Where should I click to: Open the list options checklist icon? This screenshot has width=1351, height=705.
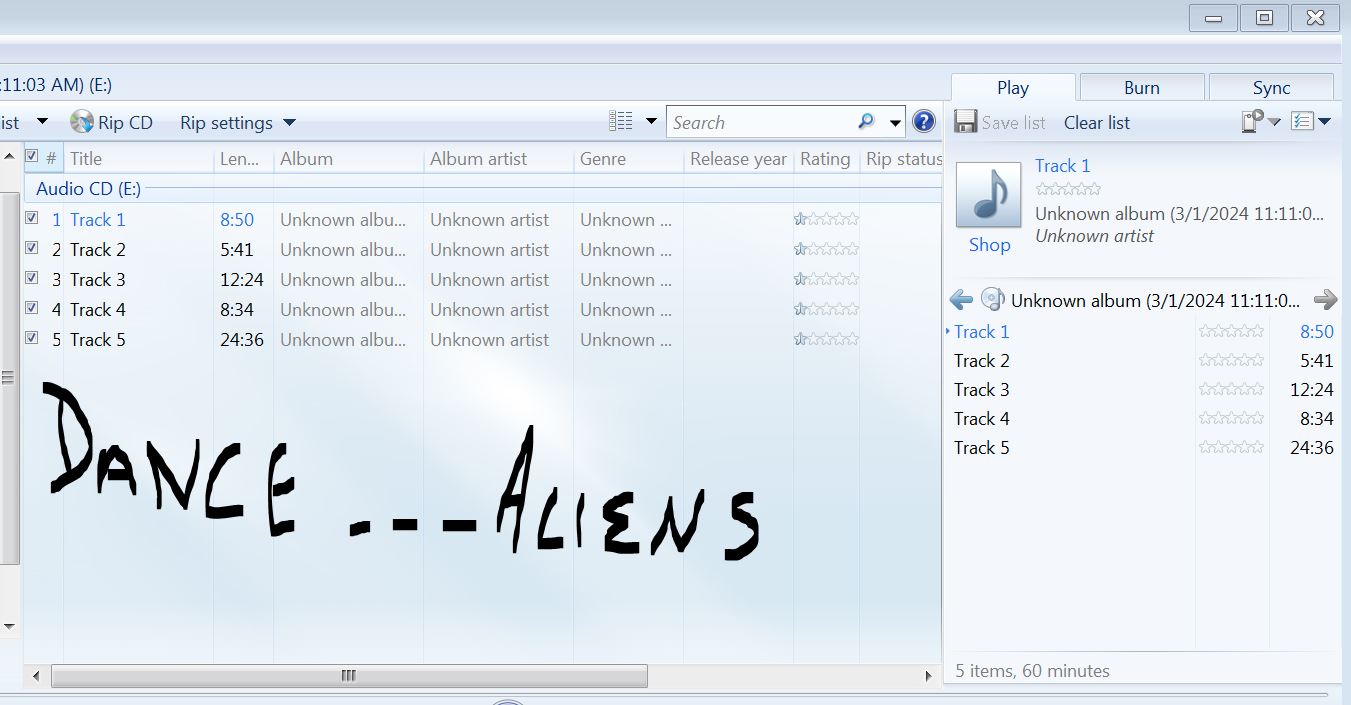pos(1302,122)
